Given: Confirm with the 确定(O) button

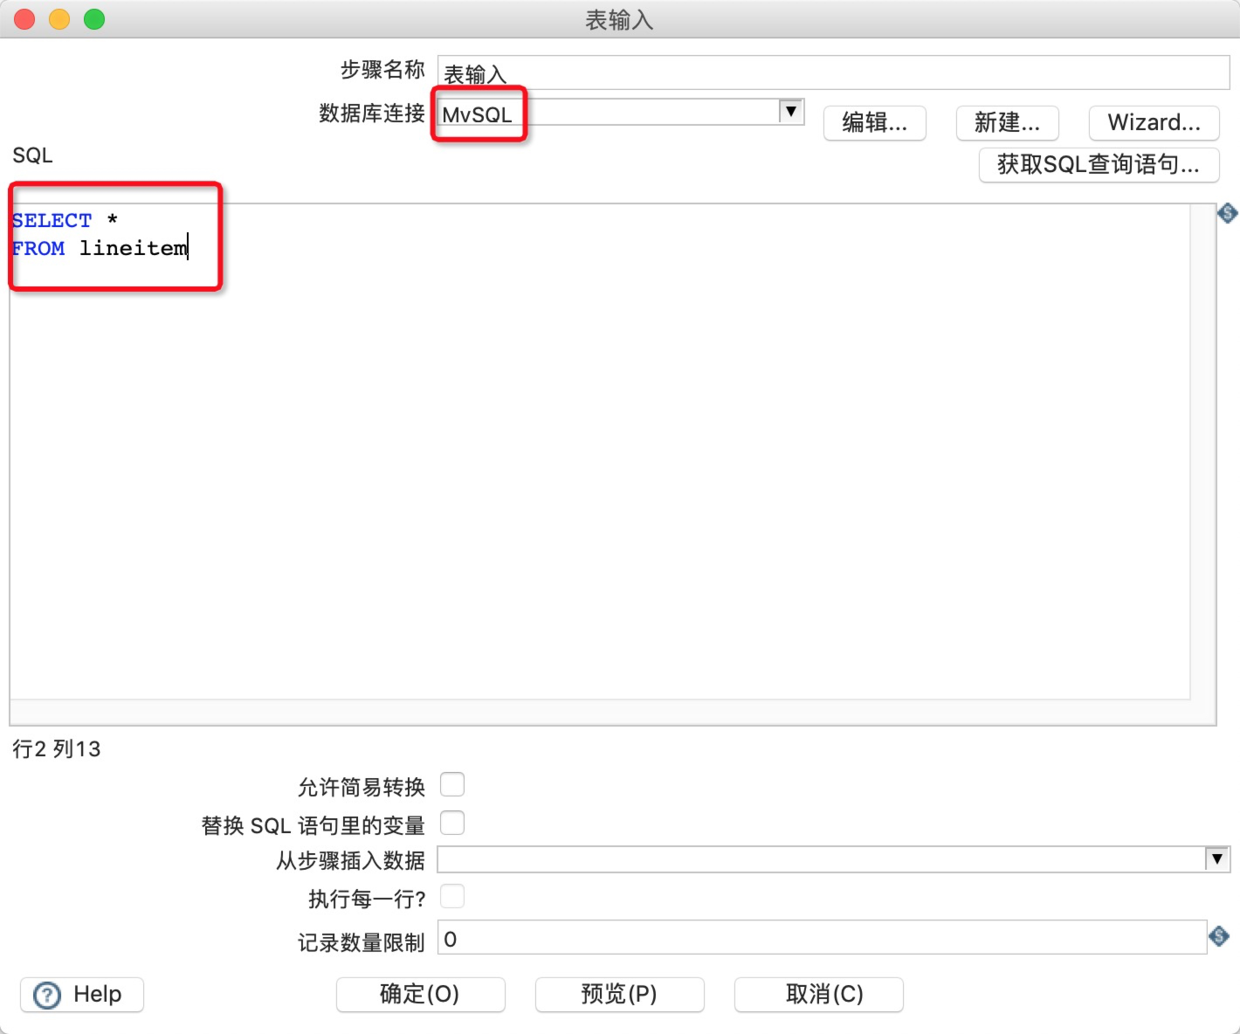Looking at the screenshot, I should [x=420, y=994].
